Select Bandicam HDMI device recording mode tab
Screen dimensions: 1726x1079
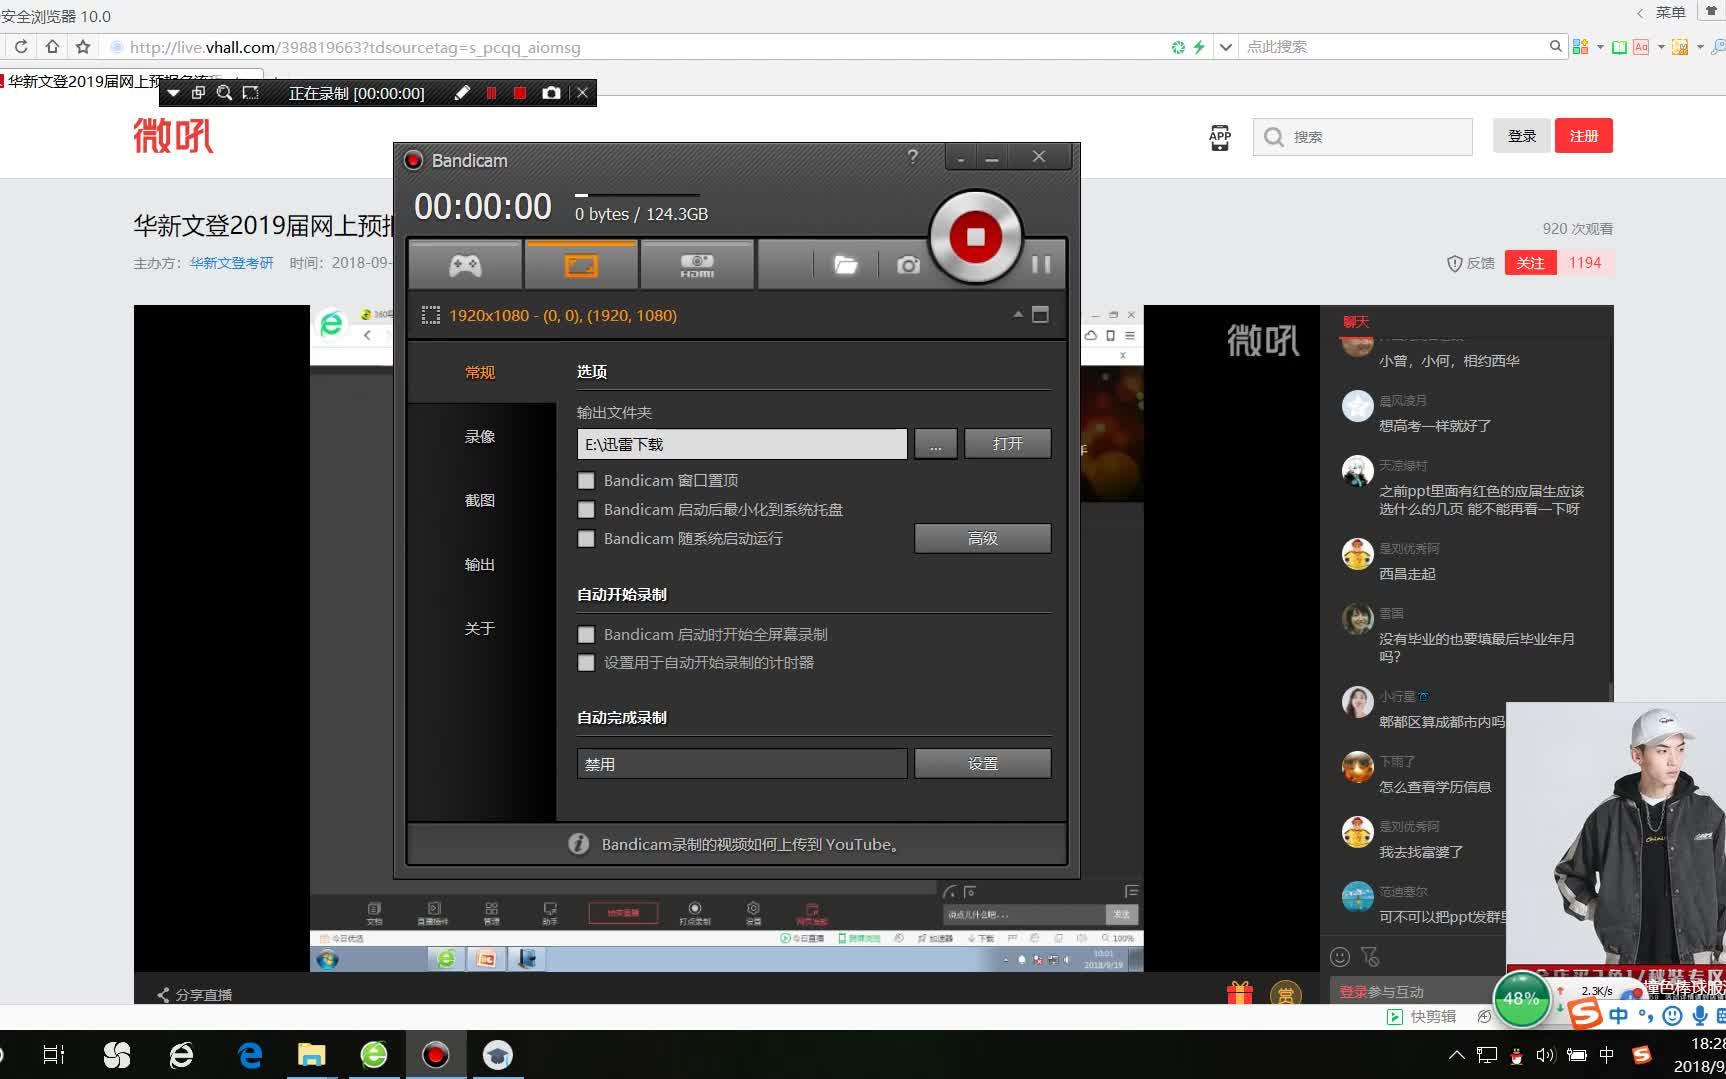697,265
